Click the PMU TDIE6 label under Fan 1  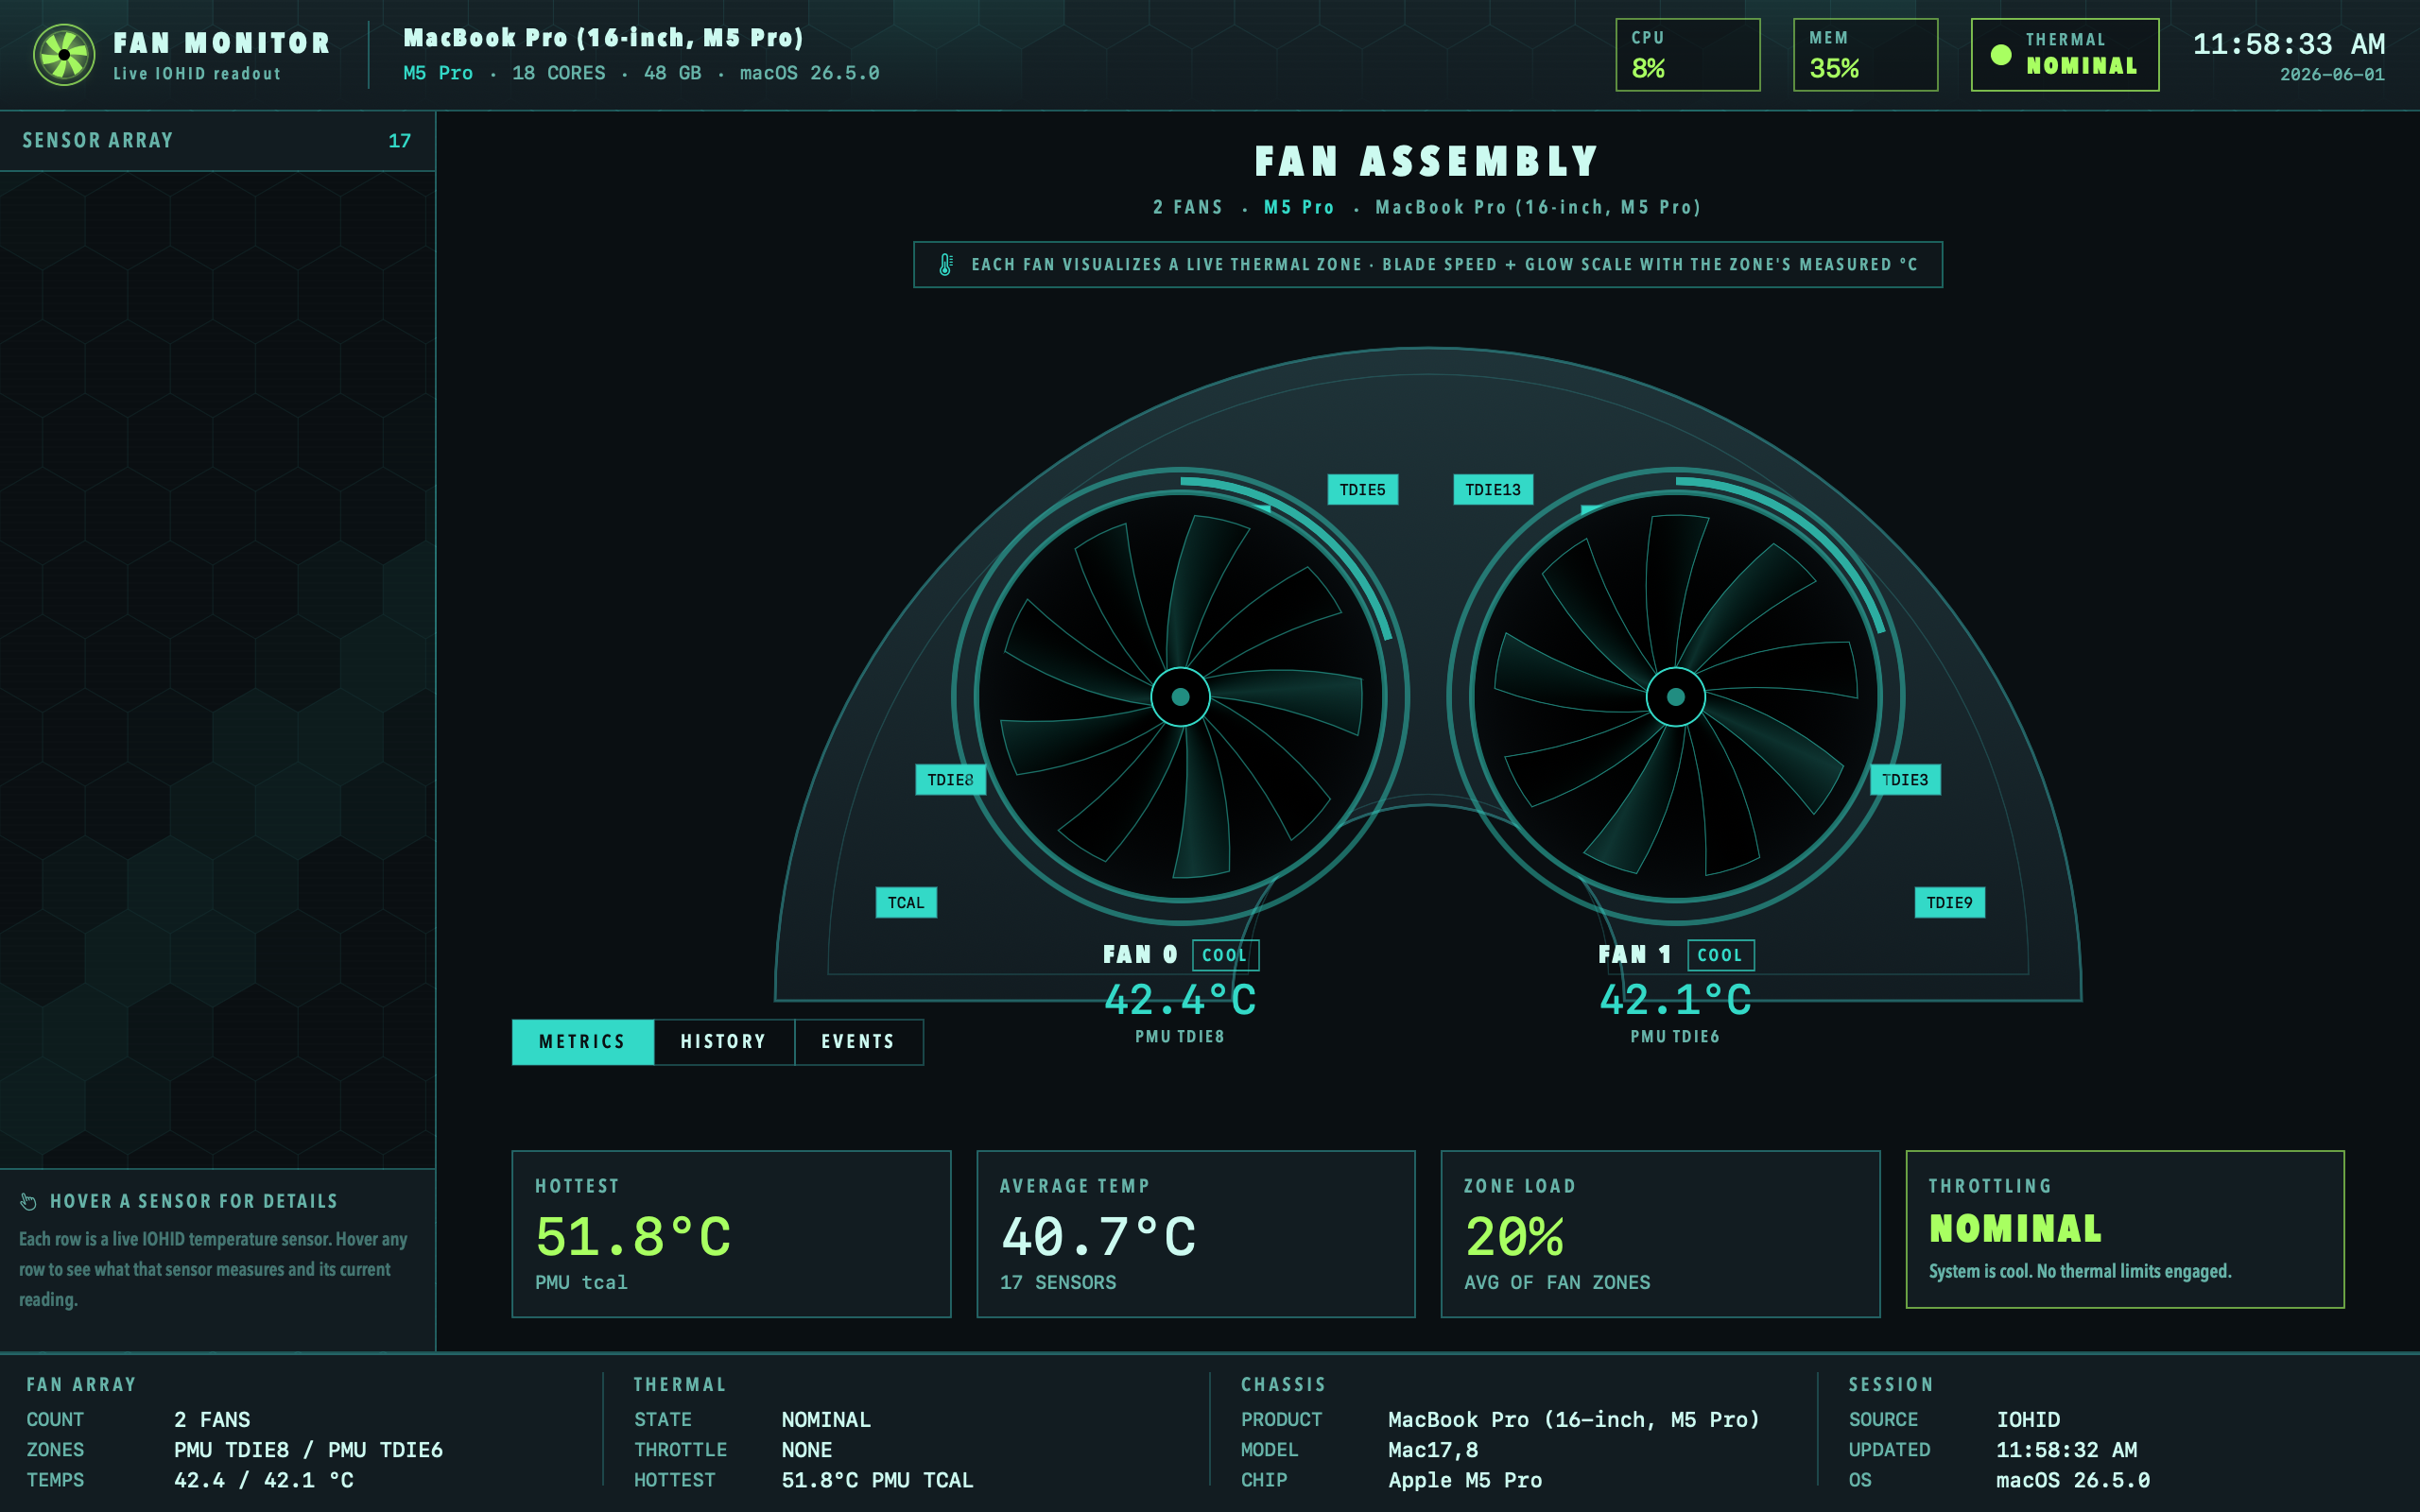1675,1037
